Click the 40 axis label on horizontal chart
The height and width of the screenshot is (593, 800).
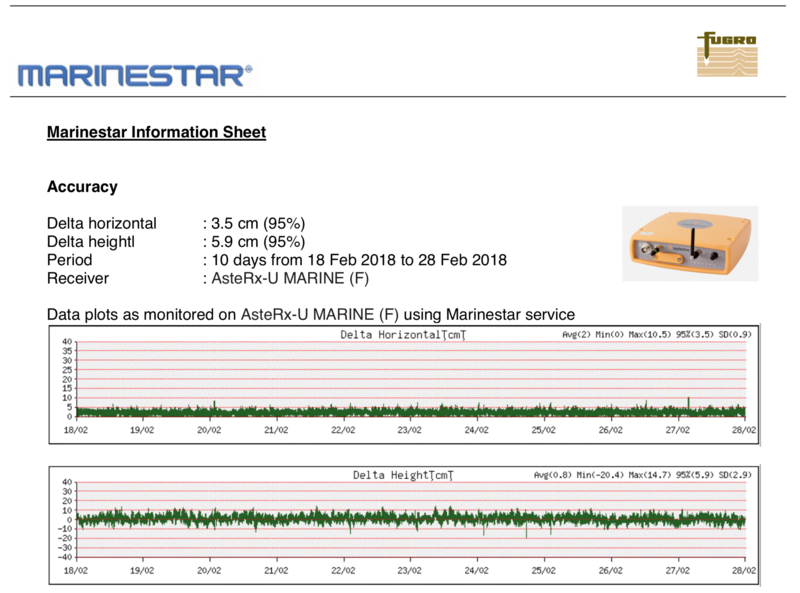click(67, 341)
